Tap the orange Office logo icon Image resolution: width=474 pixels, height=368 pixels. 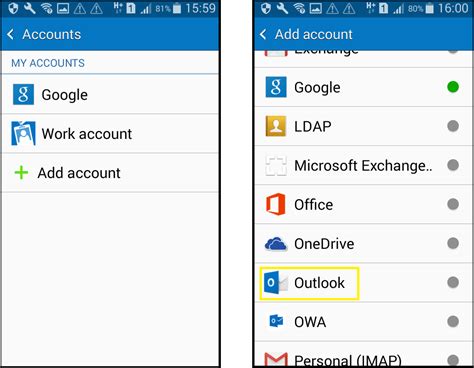tap(276, 204)
